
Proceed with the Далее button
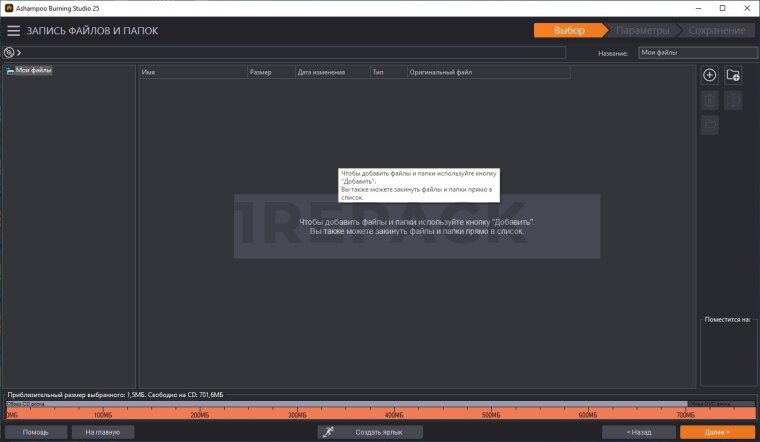point(717,432)
